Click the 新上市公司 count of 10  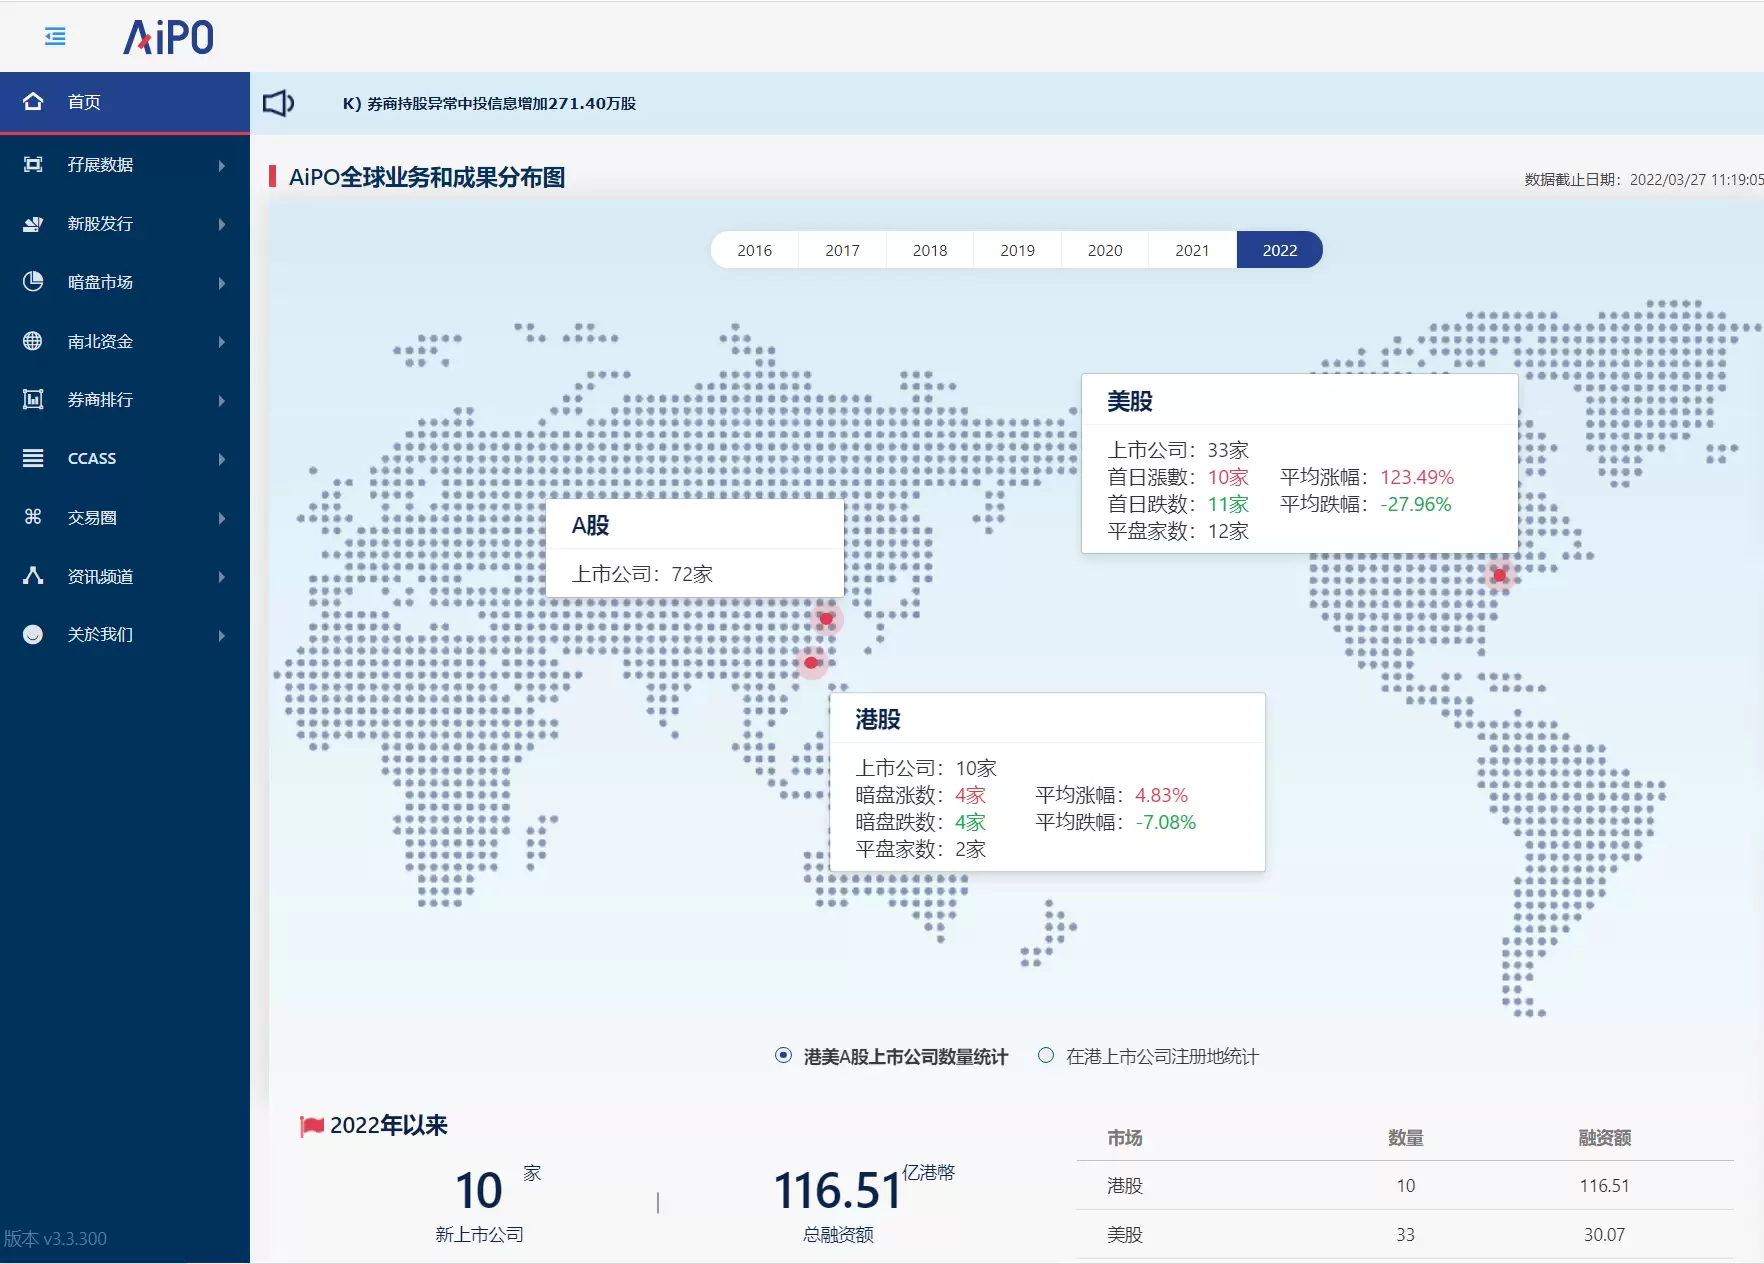tap(479, 1191)
